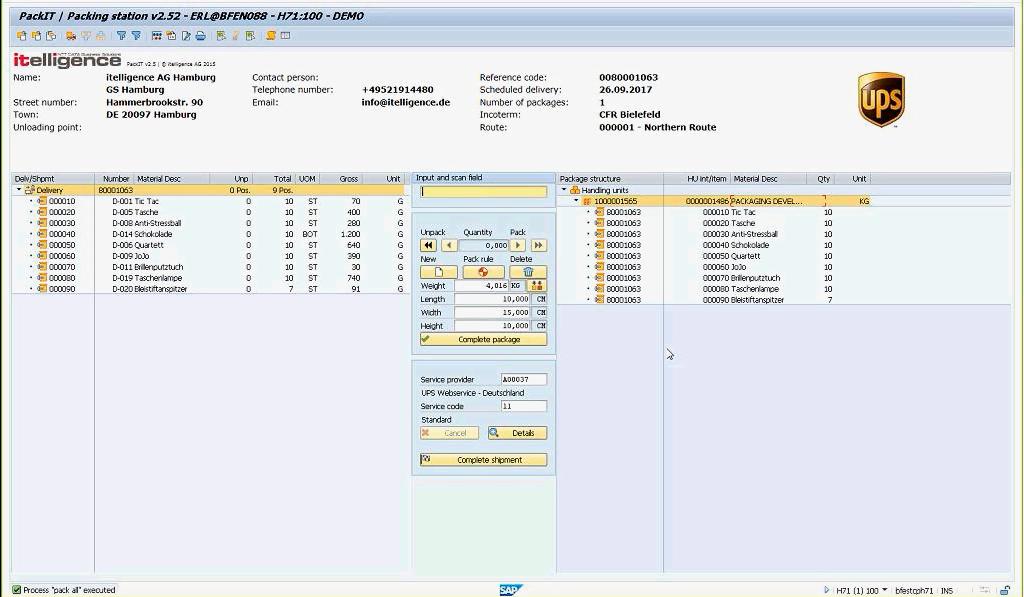Click the orange scroll icon in the toolbar
The width and height of the screenshot is (1024, 597).
click(270, 36)
